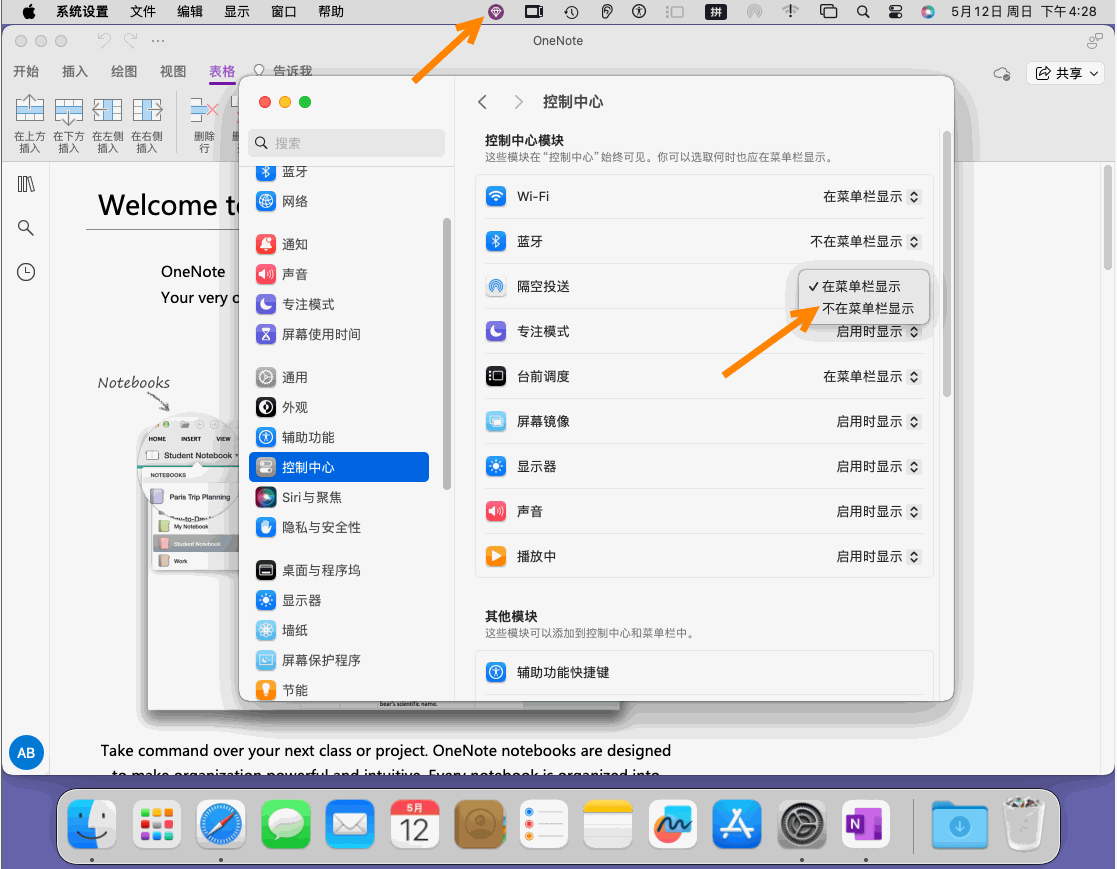
Task: Open Launchpad from the Dock
Action: click(x=157, y=825)
